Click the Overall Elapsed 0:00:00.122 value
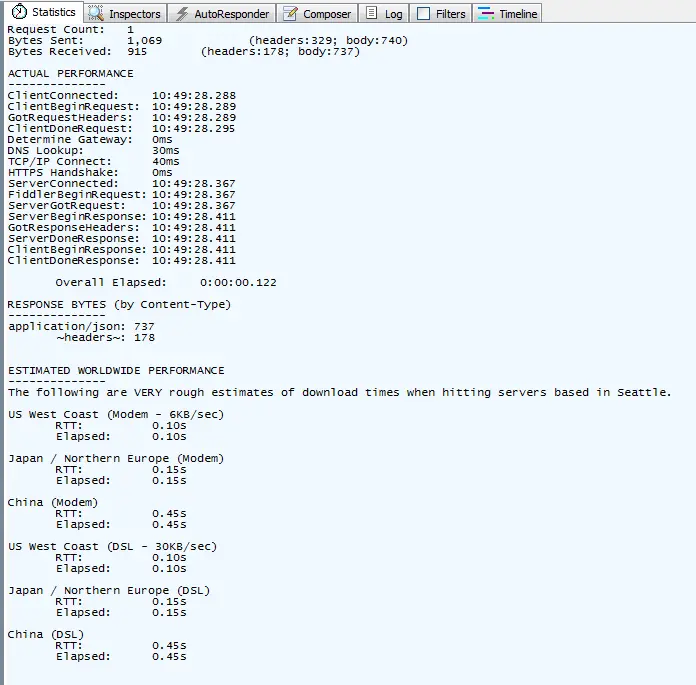 (238, 283)
